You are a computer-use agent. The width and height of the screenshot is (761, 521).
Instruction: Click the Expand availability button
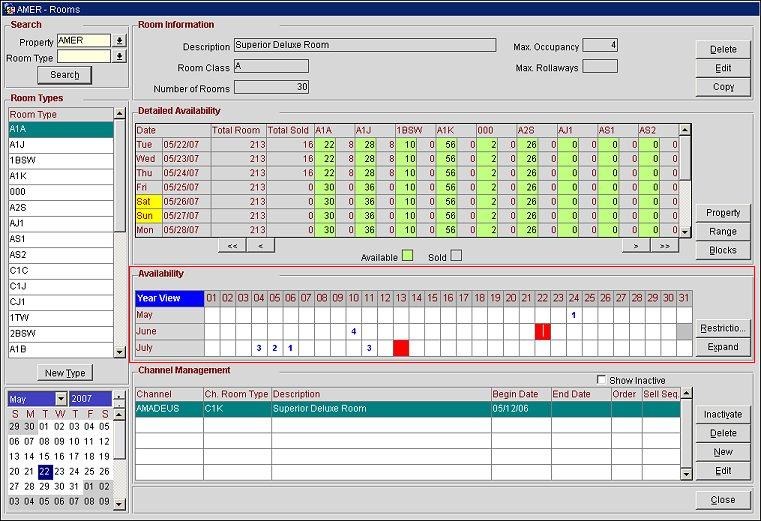coord(722,347)
